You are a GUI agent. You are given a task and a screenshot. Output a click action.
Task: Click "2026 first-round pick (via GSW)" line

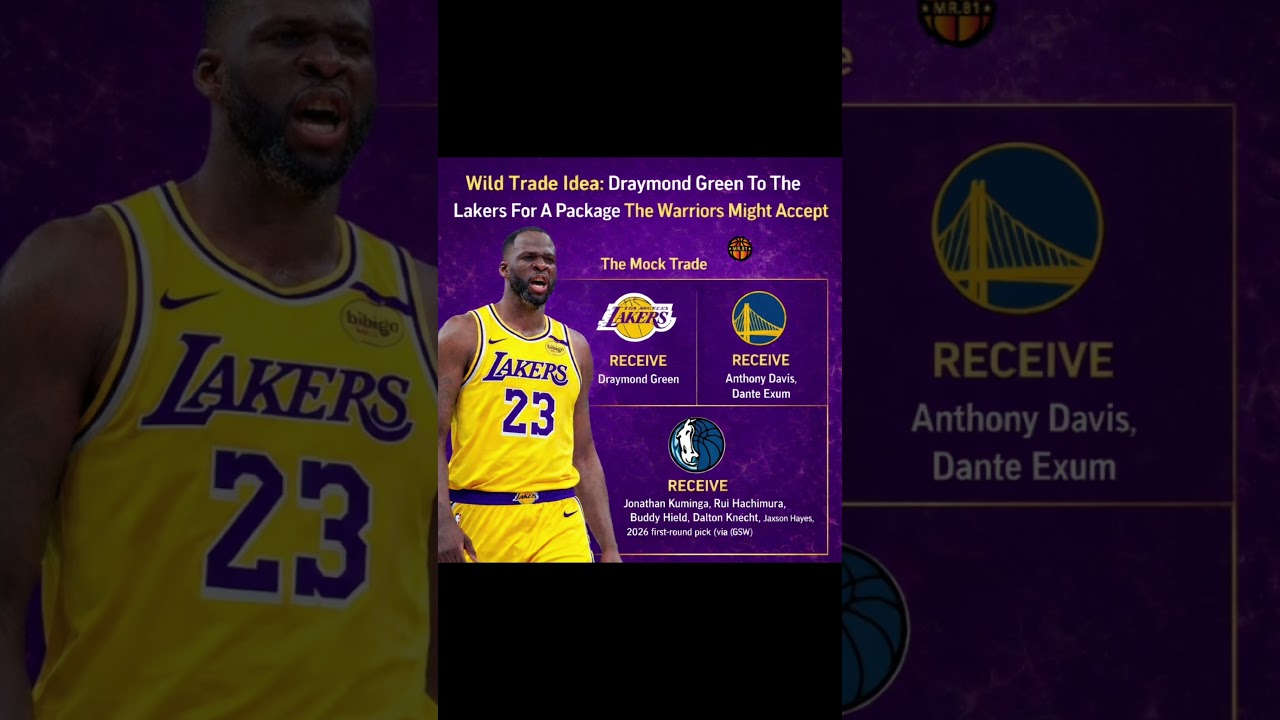690,532
